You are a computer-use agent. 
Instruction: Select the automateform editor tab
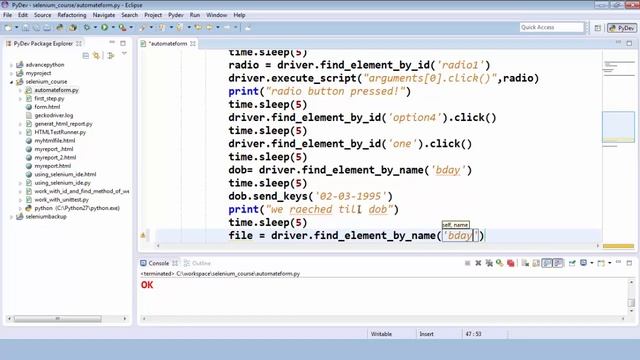[168, 44]
